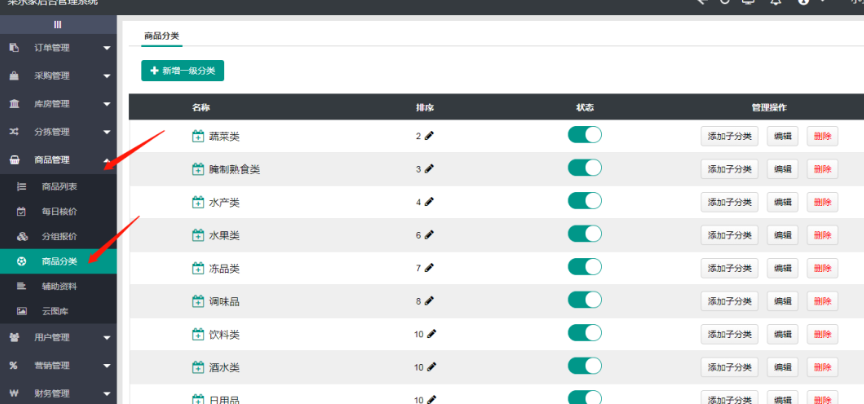
Task: Disable the 冻品类 status switch
Action: (x=585, y=267)
